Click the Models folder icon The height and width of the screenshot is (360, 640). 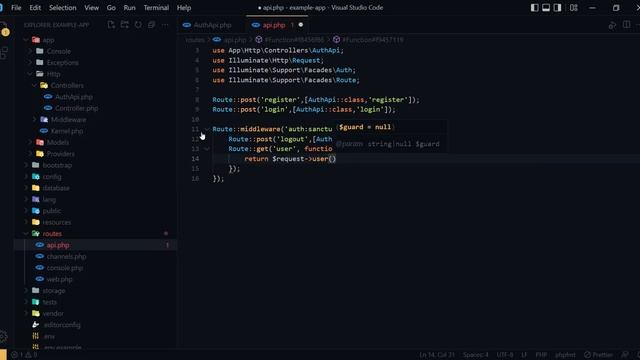40,142
